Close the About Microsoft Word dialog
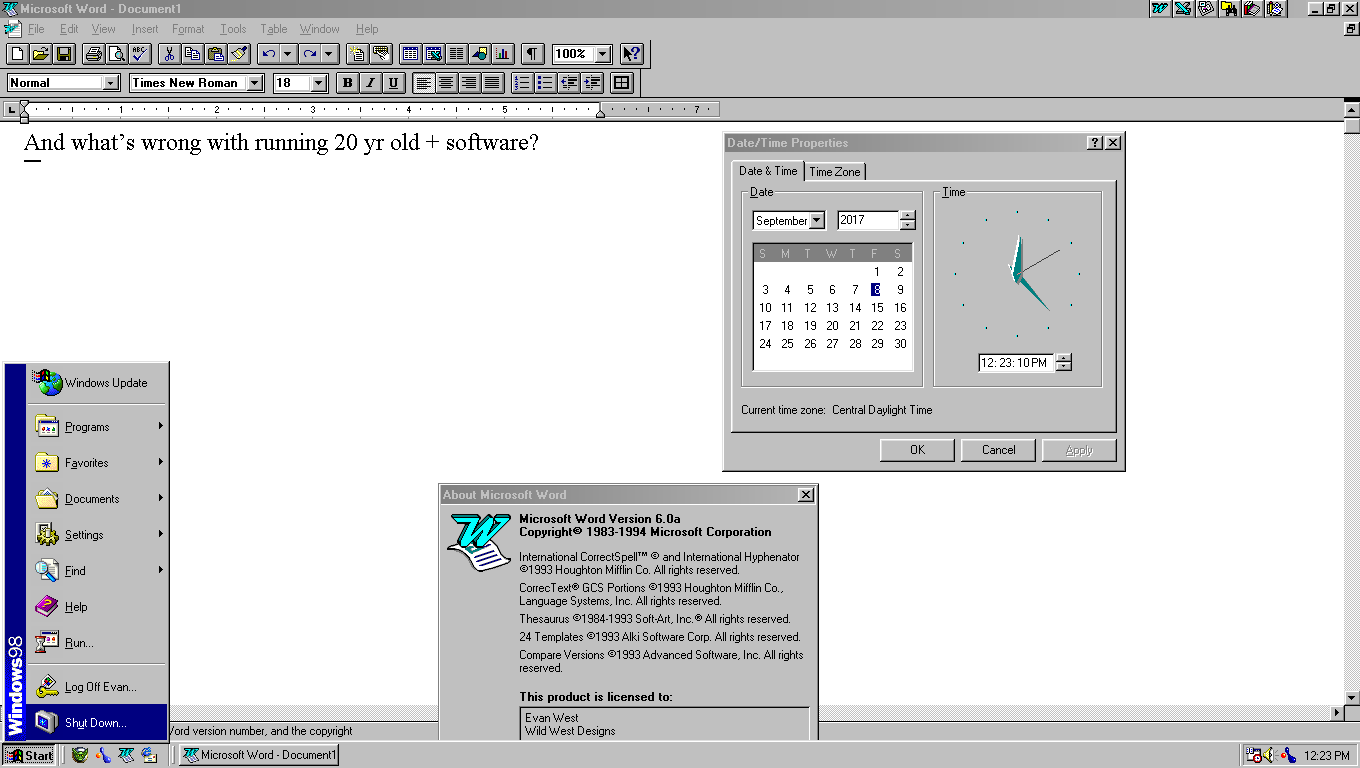1360x768 pixels. coord(806,495)
